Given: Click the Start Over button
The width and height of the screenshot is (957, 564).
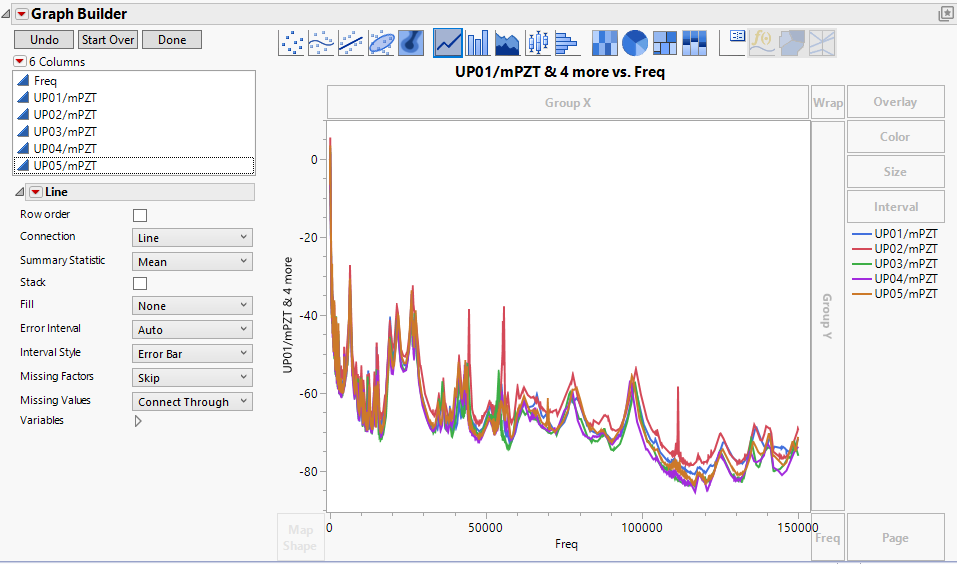Looking at the screenshot, I should [x=108, y=40].
